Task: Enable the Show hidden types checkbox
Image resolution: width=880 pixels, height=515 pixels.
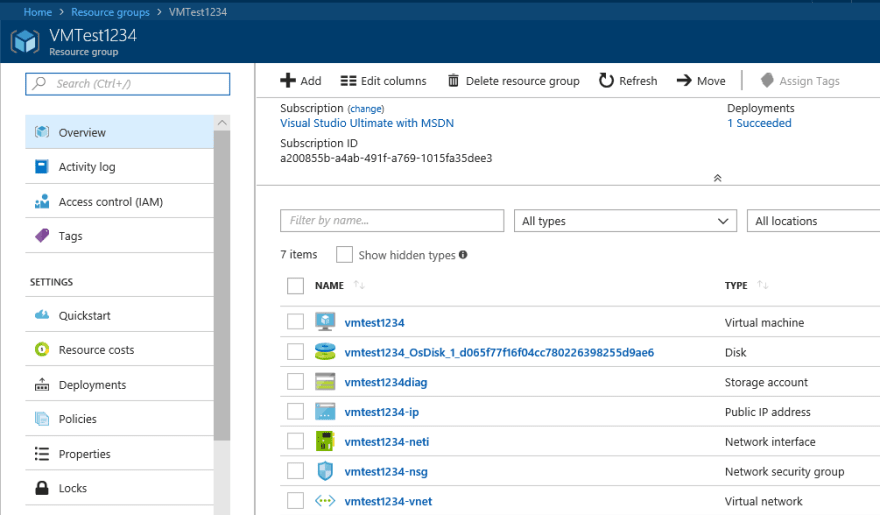Action: (x=344, y=254)
